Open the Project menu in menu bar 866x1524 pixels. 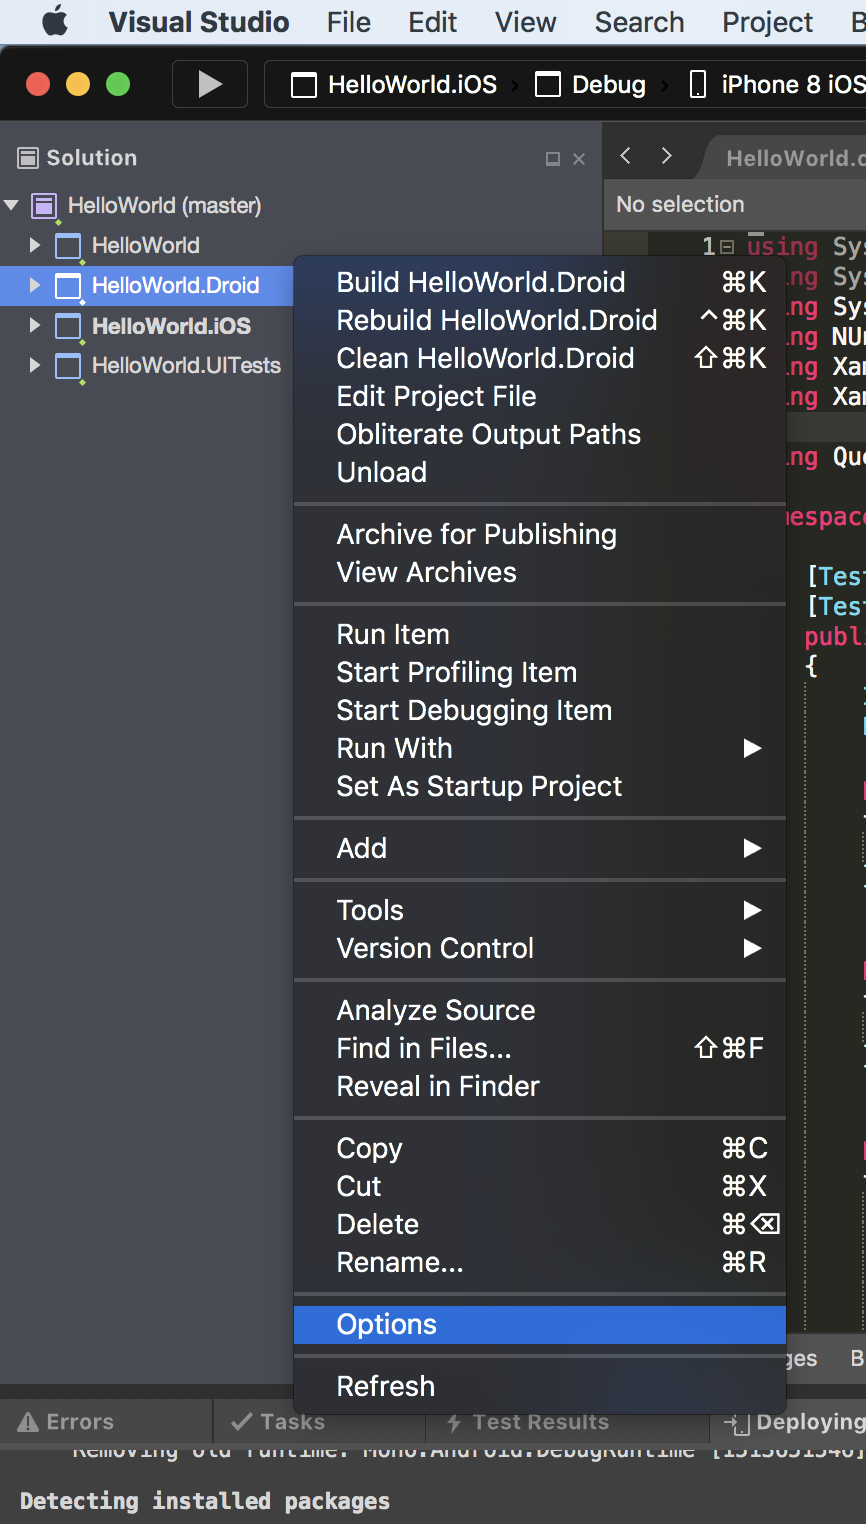click(x=767, y=22)
